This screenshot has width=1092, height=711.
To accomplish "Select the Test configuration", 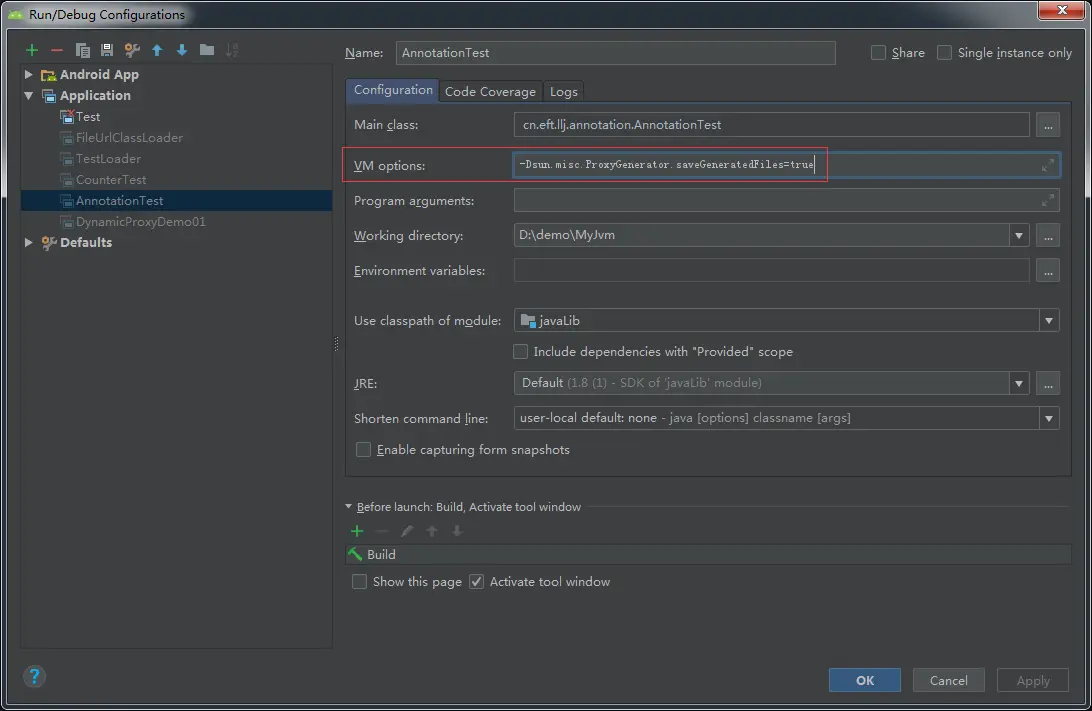I will coord(88,117).
